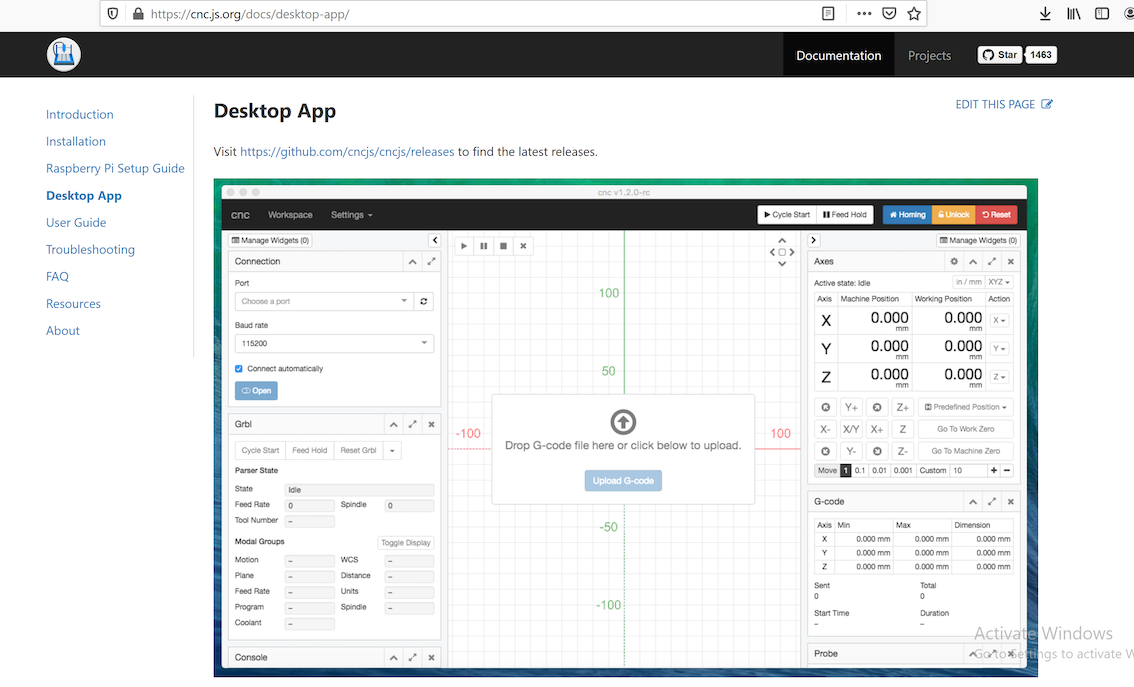Open the Predefined Position dropdown
The image size is (1134, 687).
(x=965, y=407)
